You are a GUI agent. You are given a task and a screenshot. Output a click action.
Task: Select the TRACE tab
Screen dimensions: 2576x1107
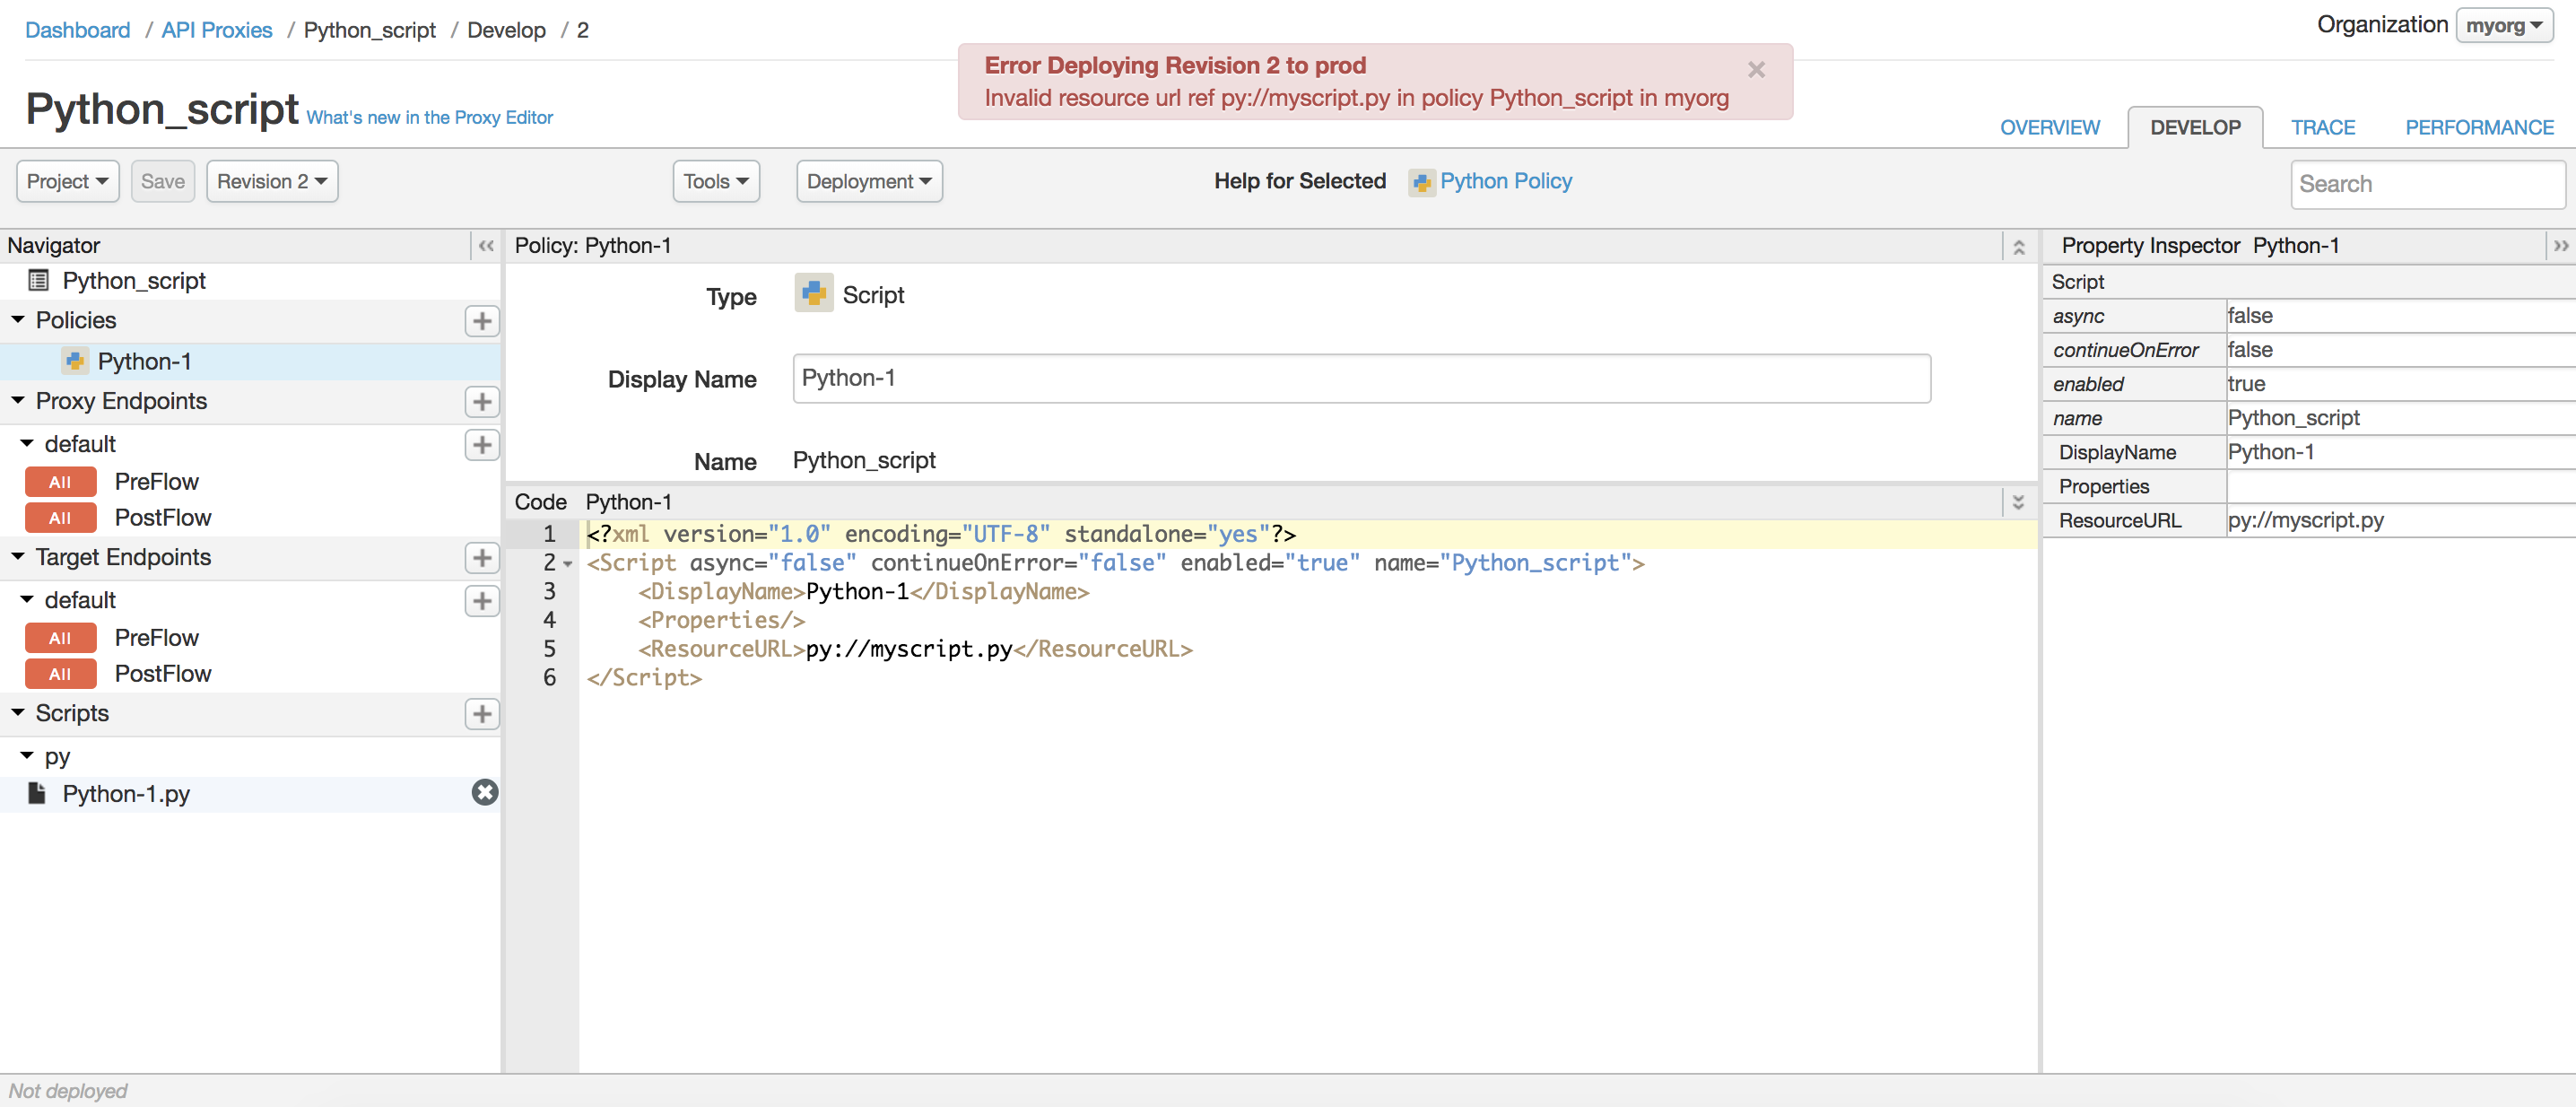pos(2321,125)
